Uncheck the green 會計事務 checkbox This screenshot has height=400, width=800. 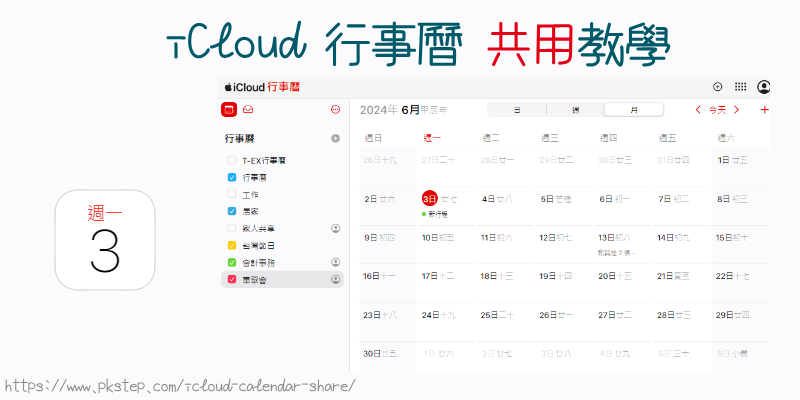(232, 262)
